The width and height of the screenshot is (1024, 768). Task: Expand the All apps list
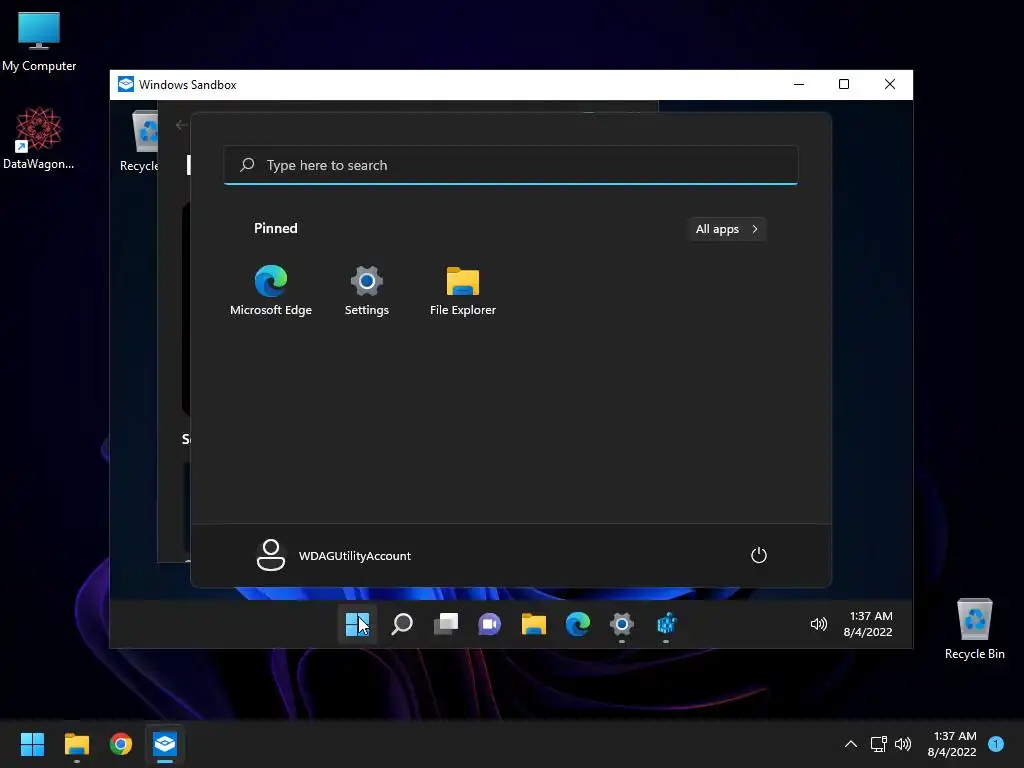pyautogui.click(x=727, y=229)
